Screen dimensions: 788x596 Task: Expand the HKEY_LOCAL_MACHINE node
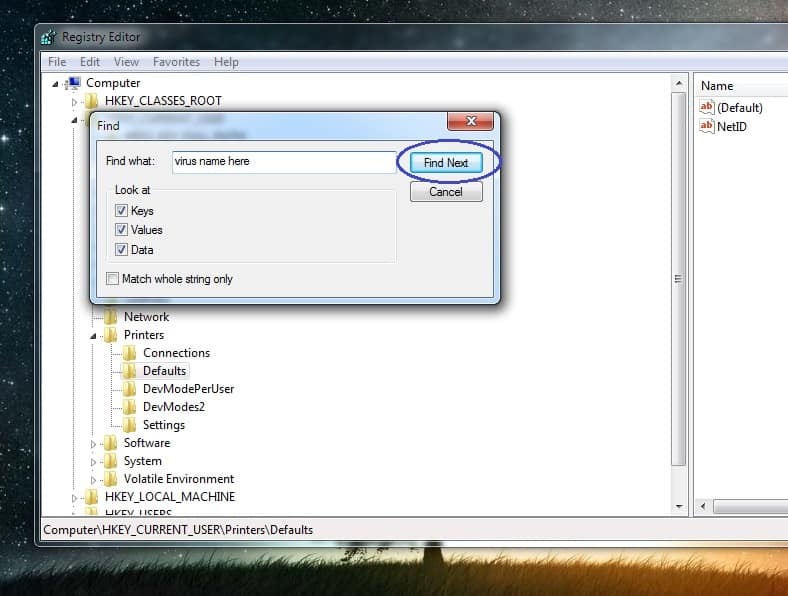point(74,499)
